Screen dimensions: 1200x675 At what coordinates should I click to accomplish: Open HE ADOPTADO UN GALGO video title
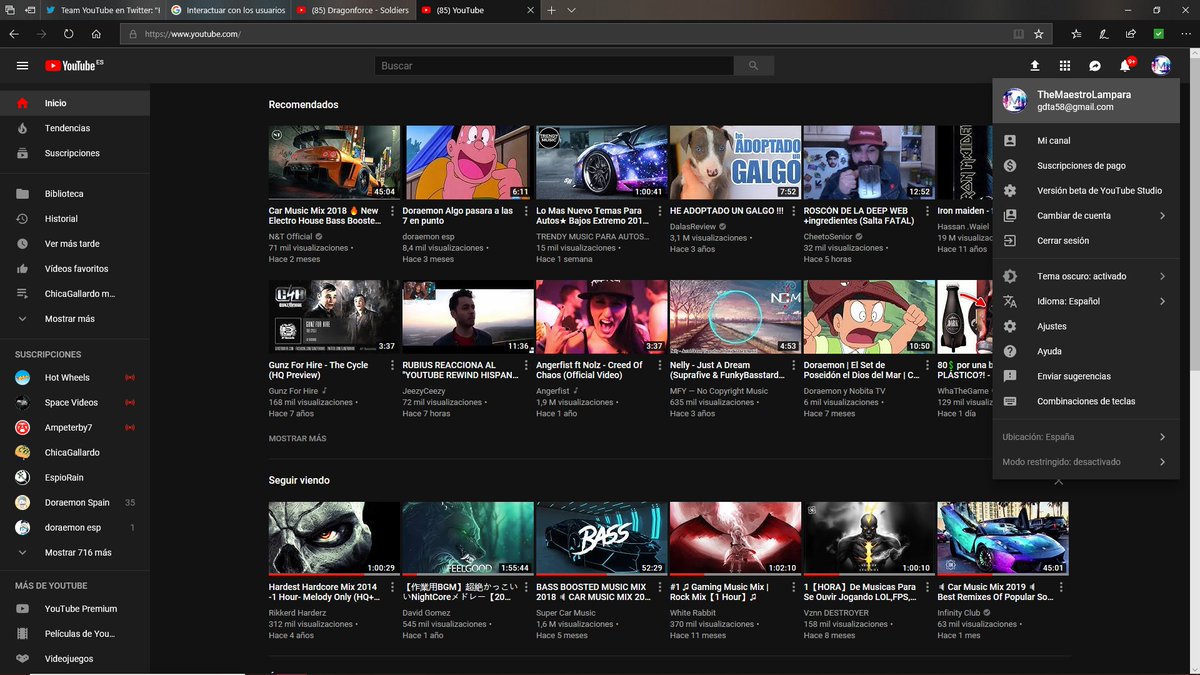point(728,211)
